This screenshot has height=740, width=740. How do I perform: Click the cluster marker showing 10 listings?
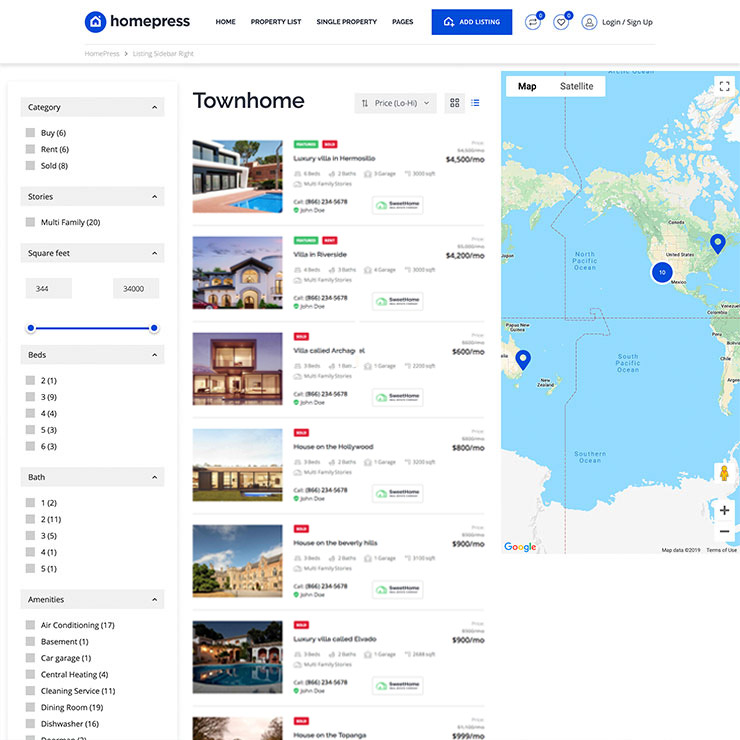[x=660, y=271]
